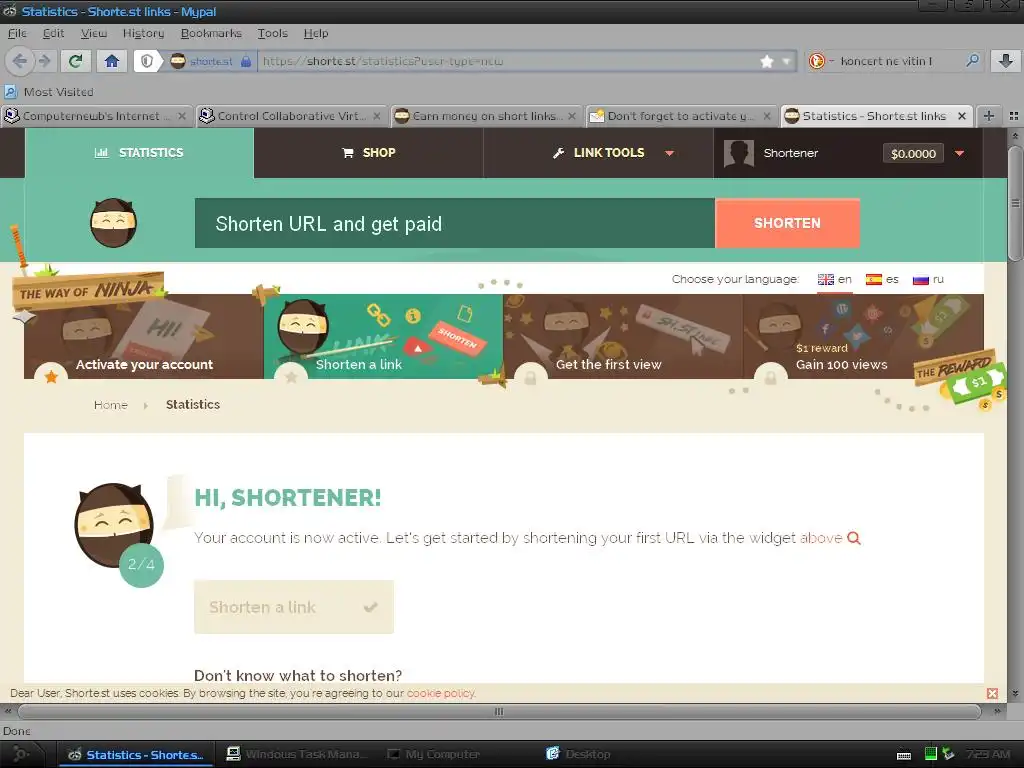The image size is (1024, 768).
Task: Open the Bookmarks menu
Action: click(x=211, y=33)
